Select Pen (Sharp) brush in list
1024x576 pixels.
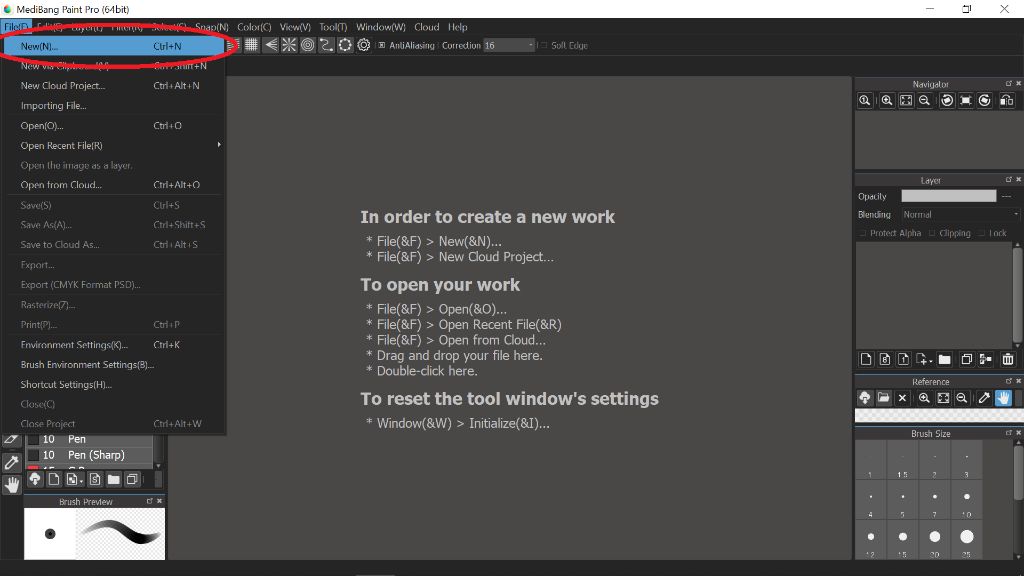[x=89, y=455]
